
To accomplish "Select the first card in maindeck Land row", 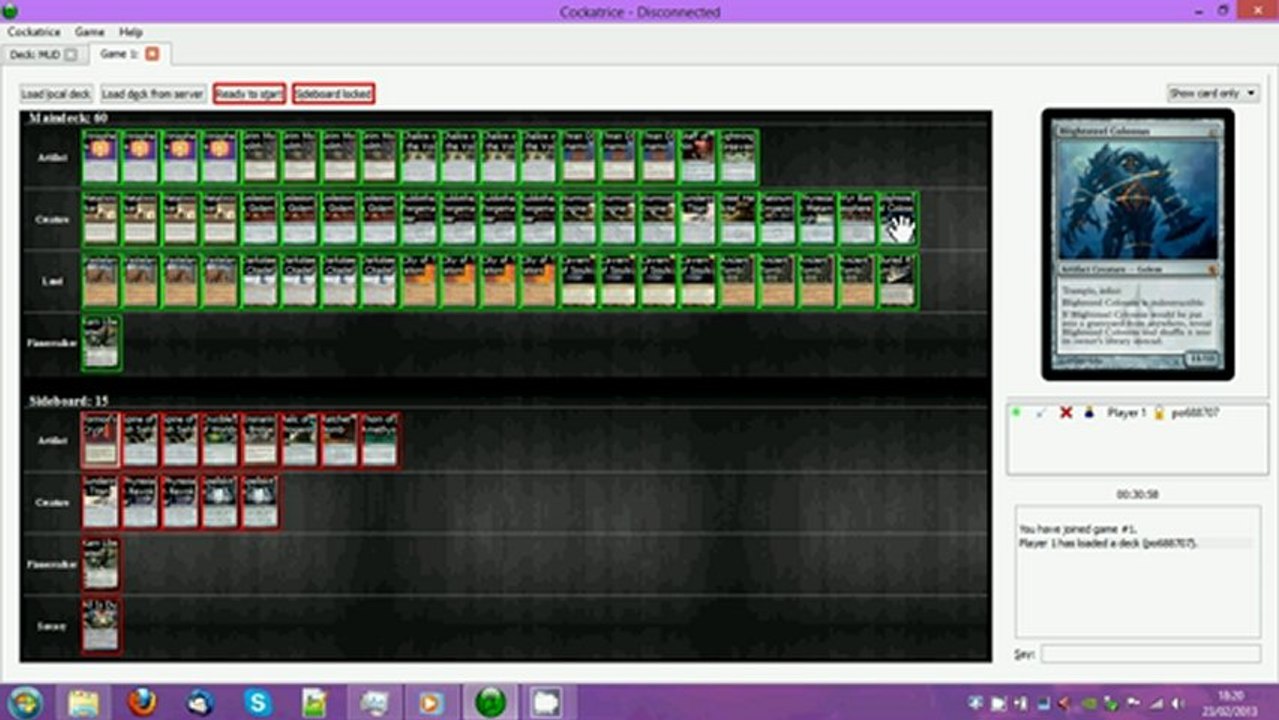I will pos(101,281).
